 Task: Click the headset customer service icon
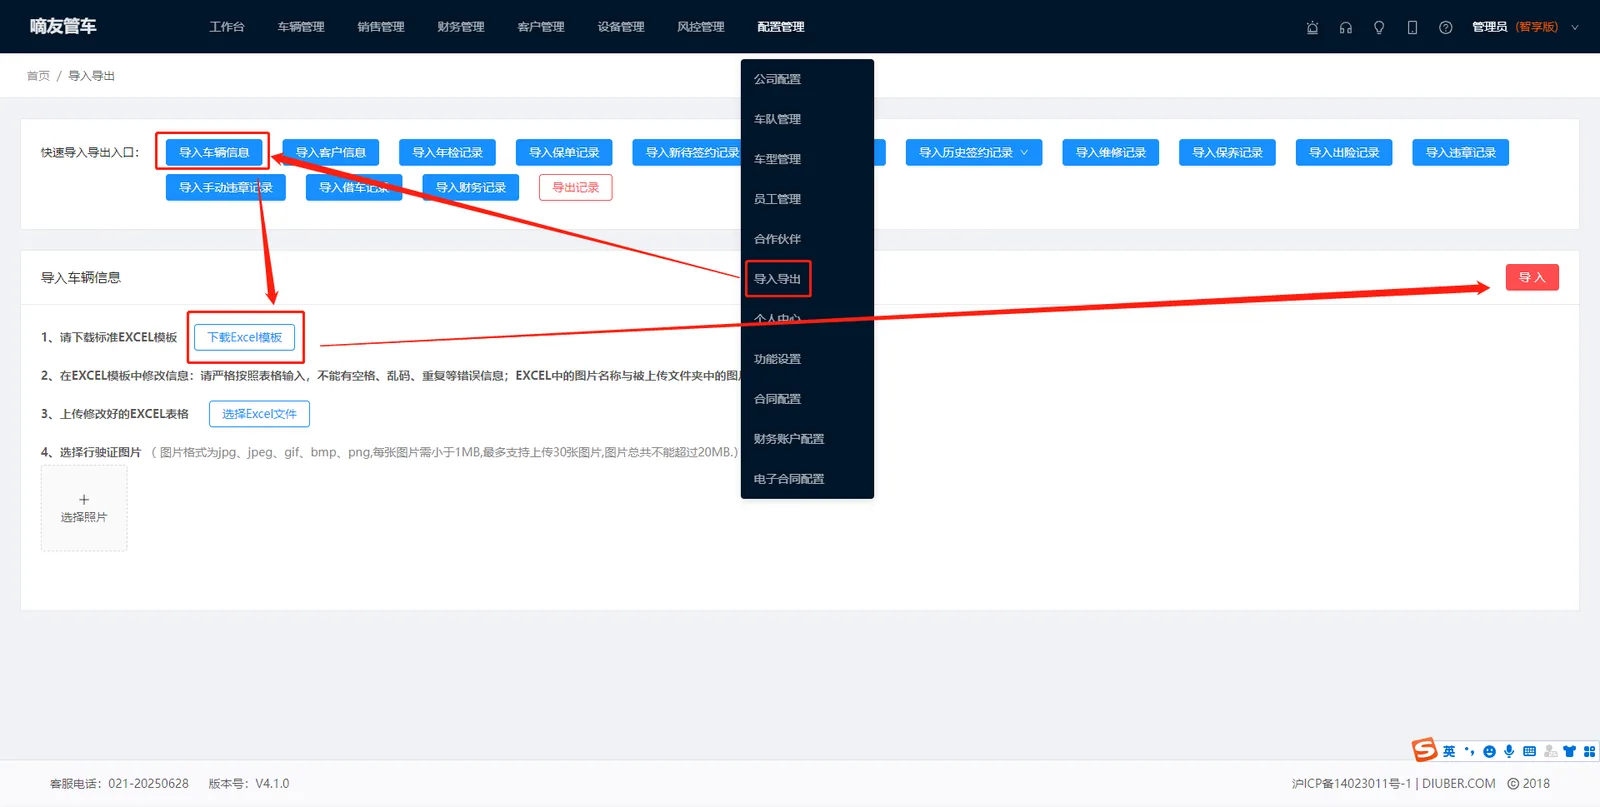tap(1346, 27)
